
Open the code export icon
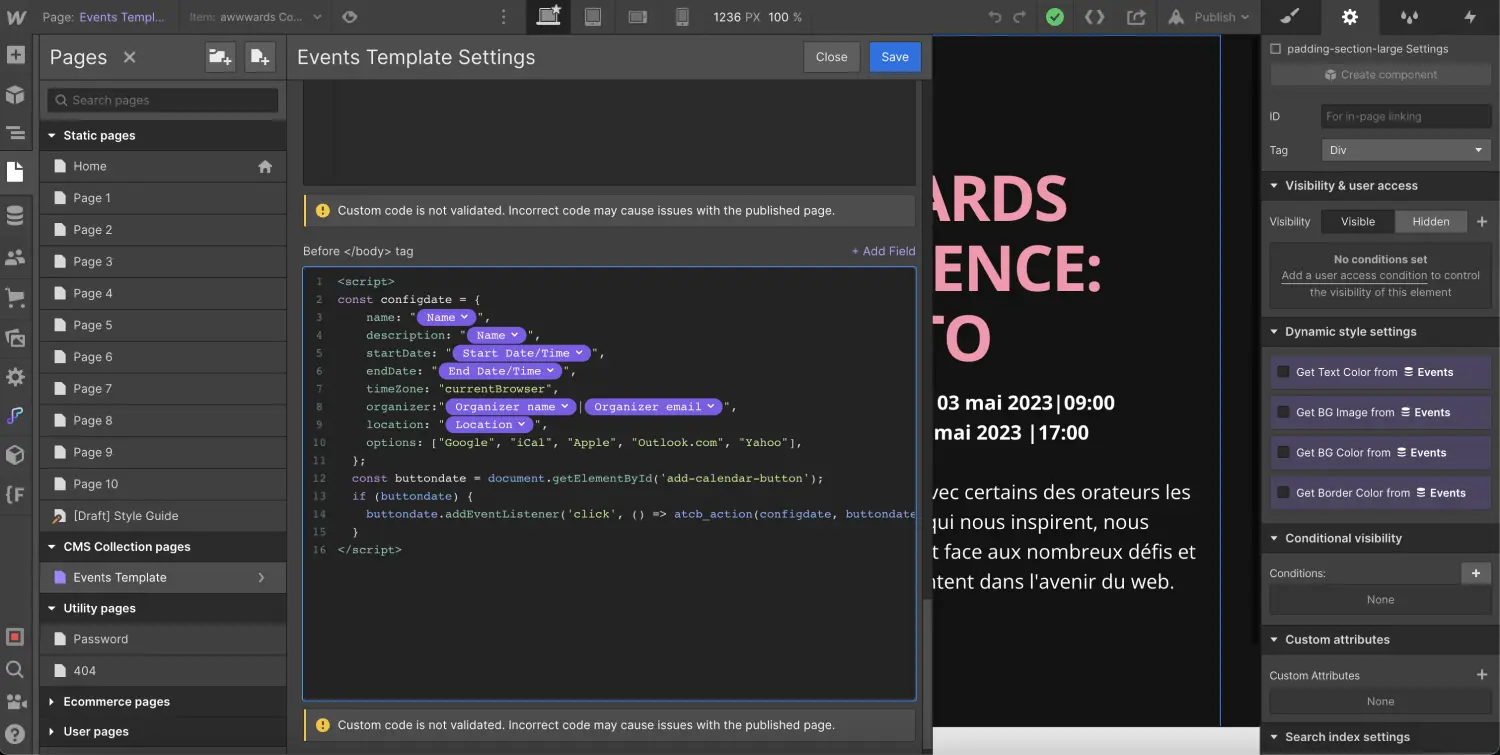pos(1095,17)
